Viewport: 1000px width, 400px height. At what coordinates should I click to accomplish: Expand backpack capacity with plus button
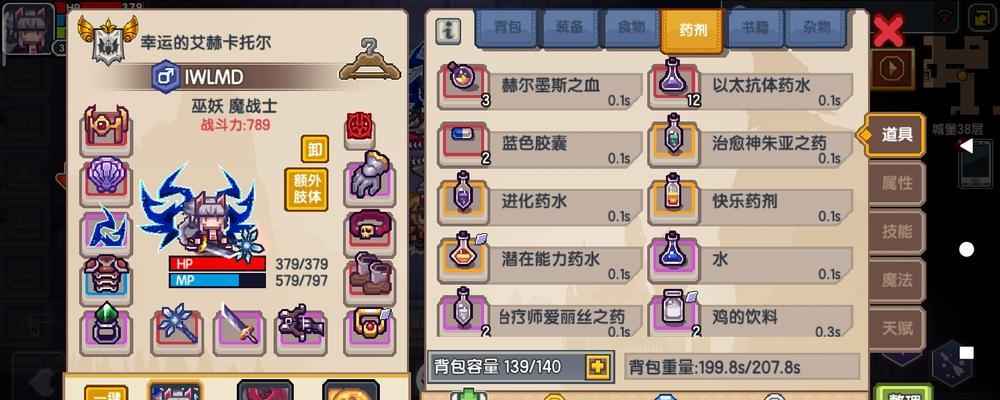click(597, 367)
